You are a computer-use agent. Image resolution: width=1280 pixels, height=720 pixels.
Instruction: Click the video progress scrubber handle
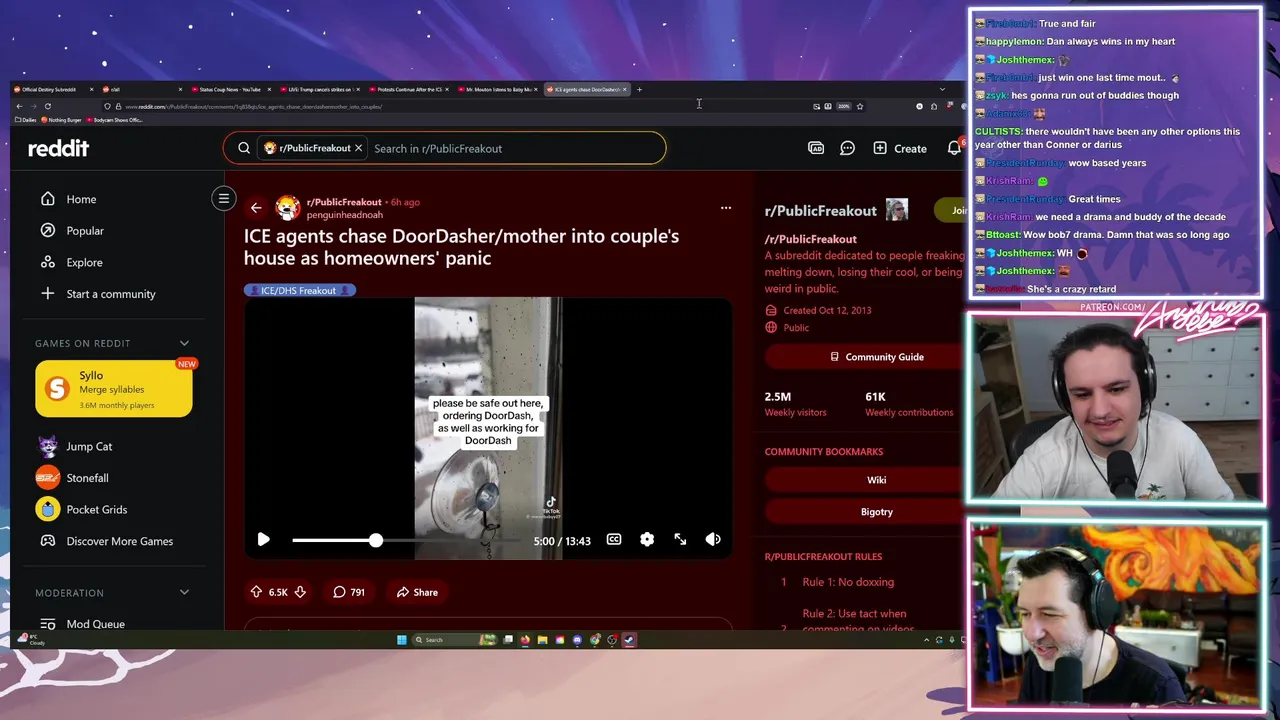tap(375, 540)
